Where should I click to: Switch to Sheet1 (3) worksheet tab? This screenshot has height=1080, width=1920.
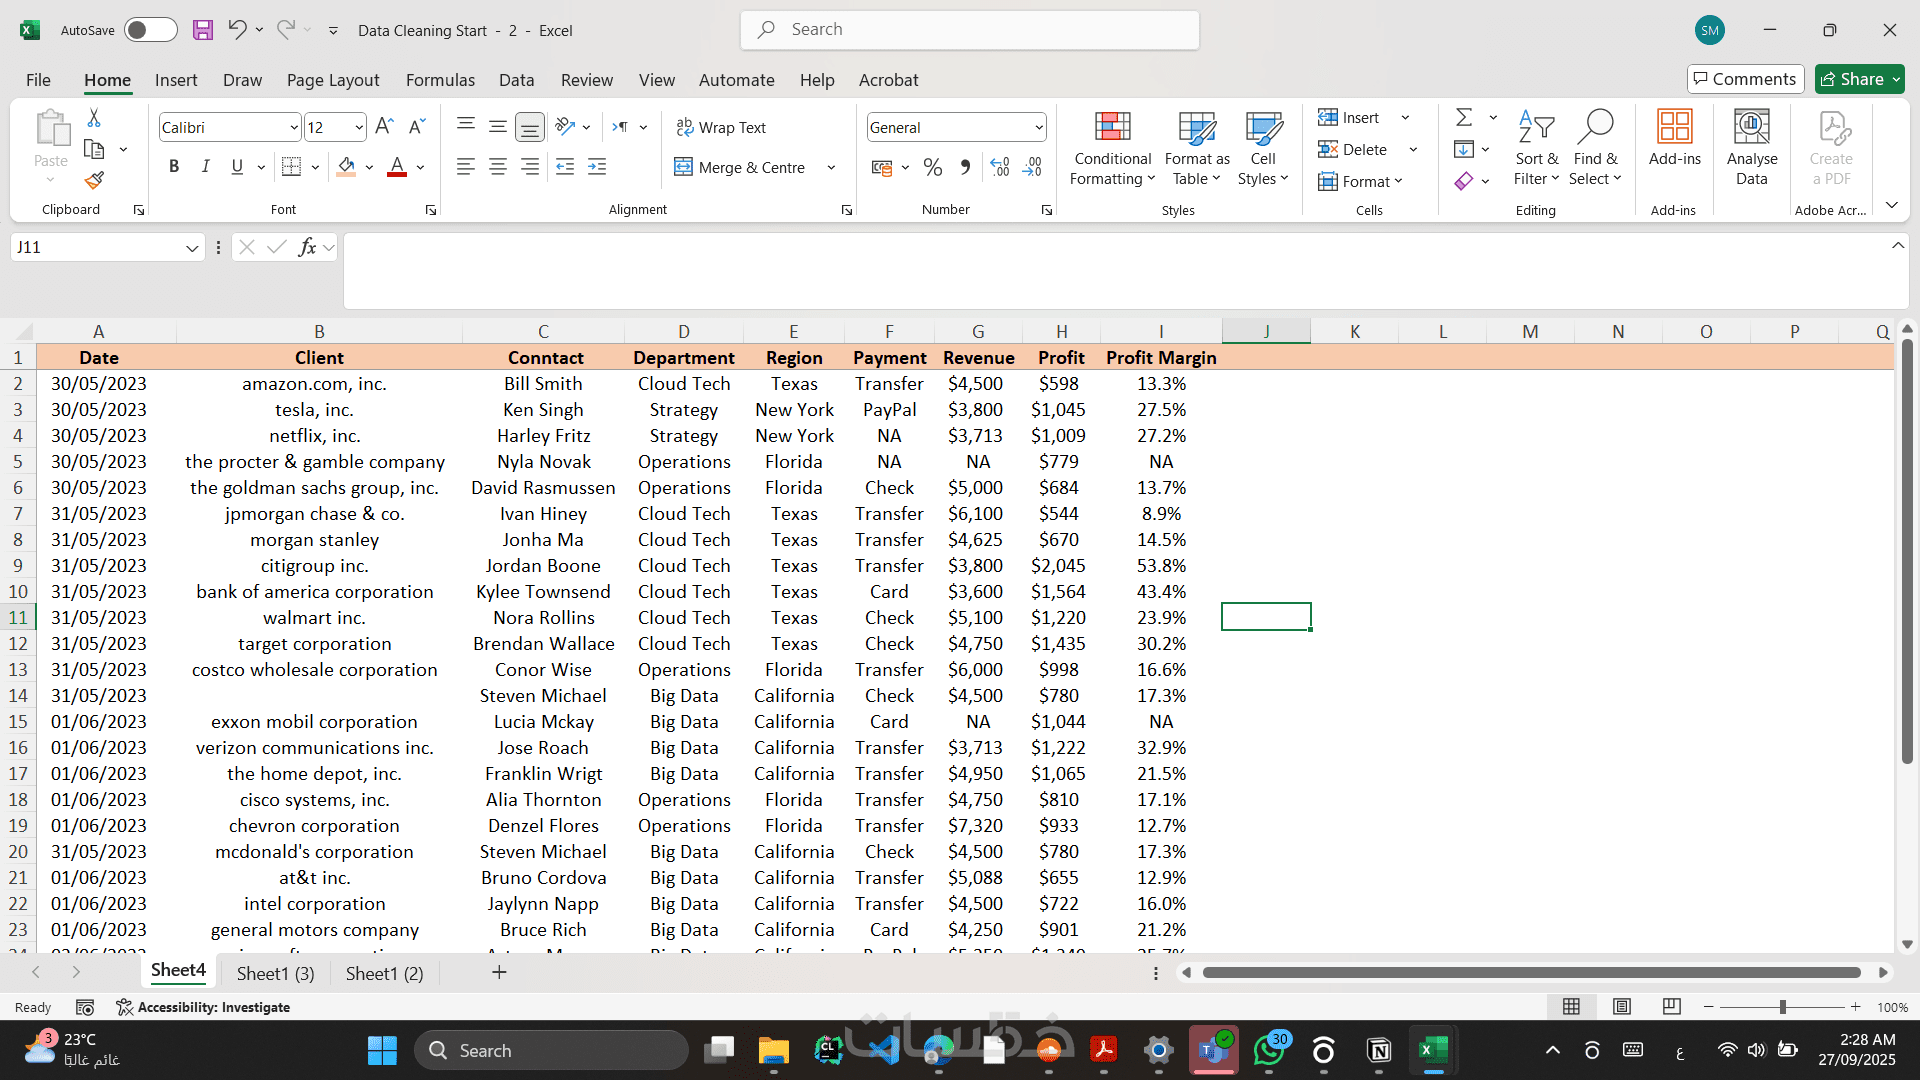275,974
